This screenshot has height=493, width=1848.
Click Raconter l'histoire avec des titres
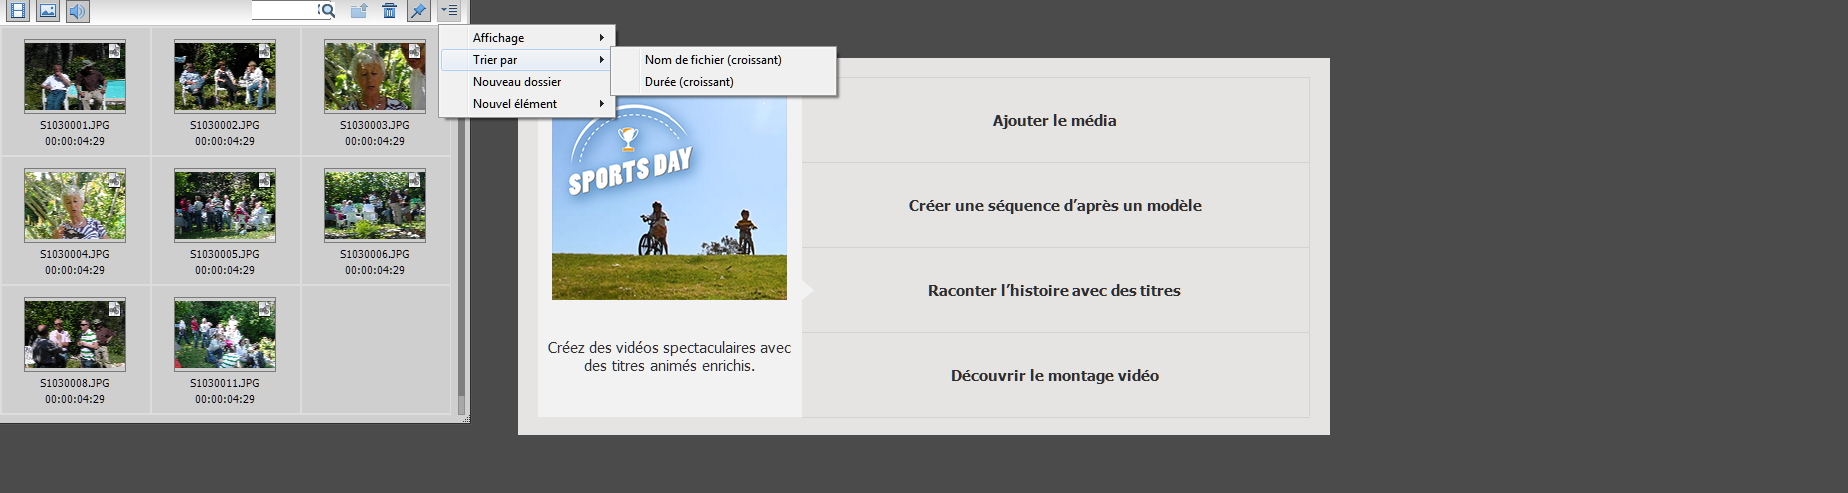click(x=1055, y=291)
